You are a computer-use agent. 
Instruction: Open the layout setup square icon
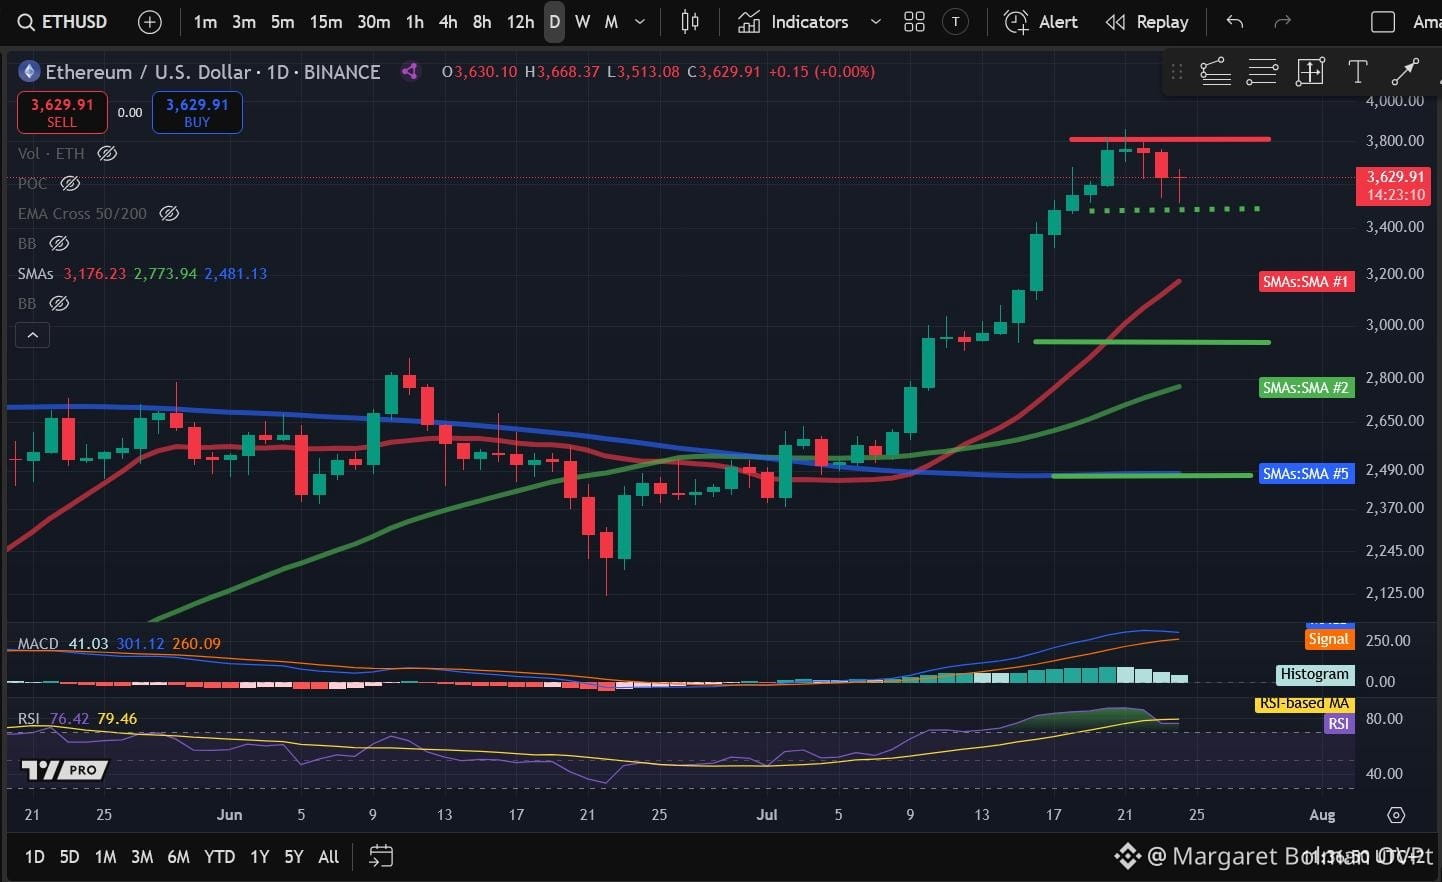click(1383, 22)
